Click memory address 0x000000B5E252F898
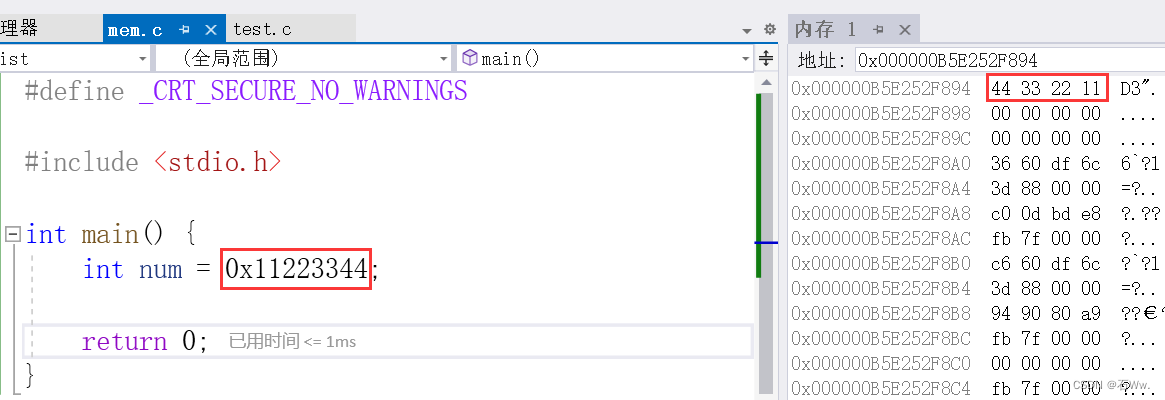Screen dimensions: 1165x400 pos(881,114)
